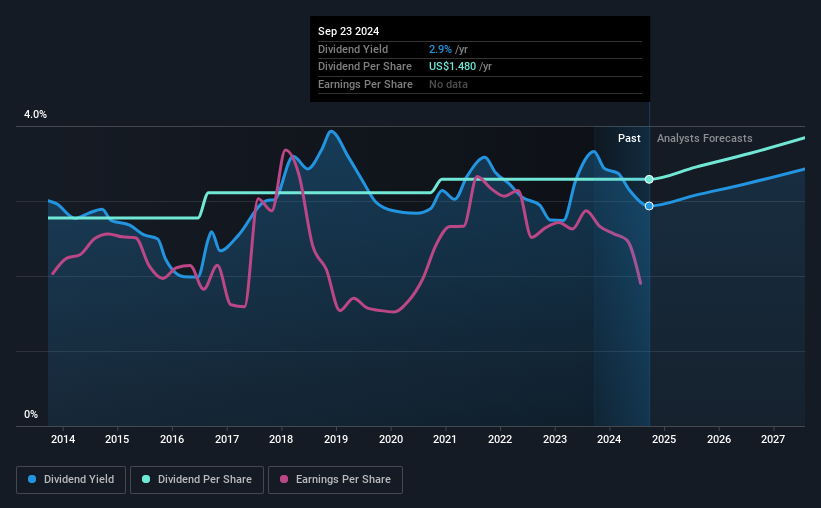Click the teal Dividend Per Share legend dot
This screenshot has width=821, height=508.
coord(146,479)
